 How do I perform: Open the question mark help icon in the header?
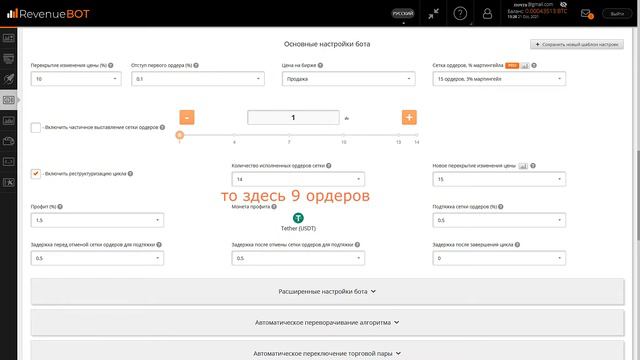click(460, 14)
